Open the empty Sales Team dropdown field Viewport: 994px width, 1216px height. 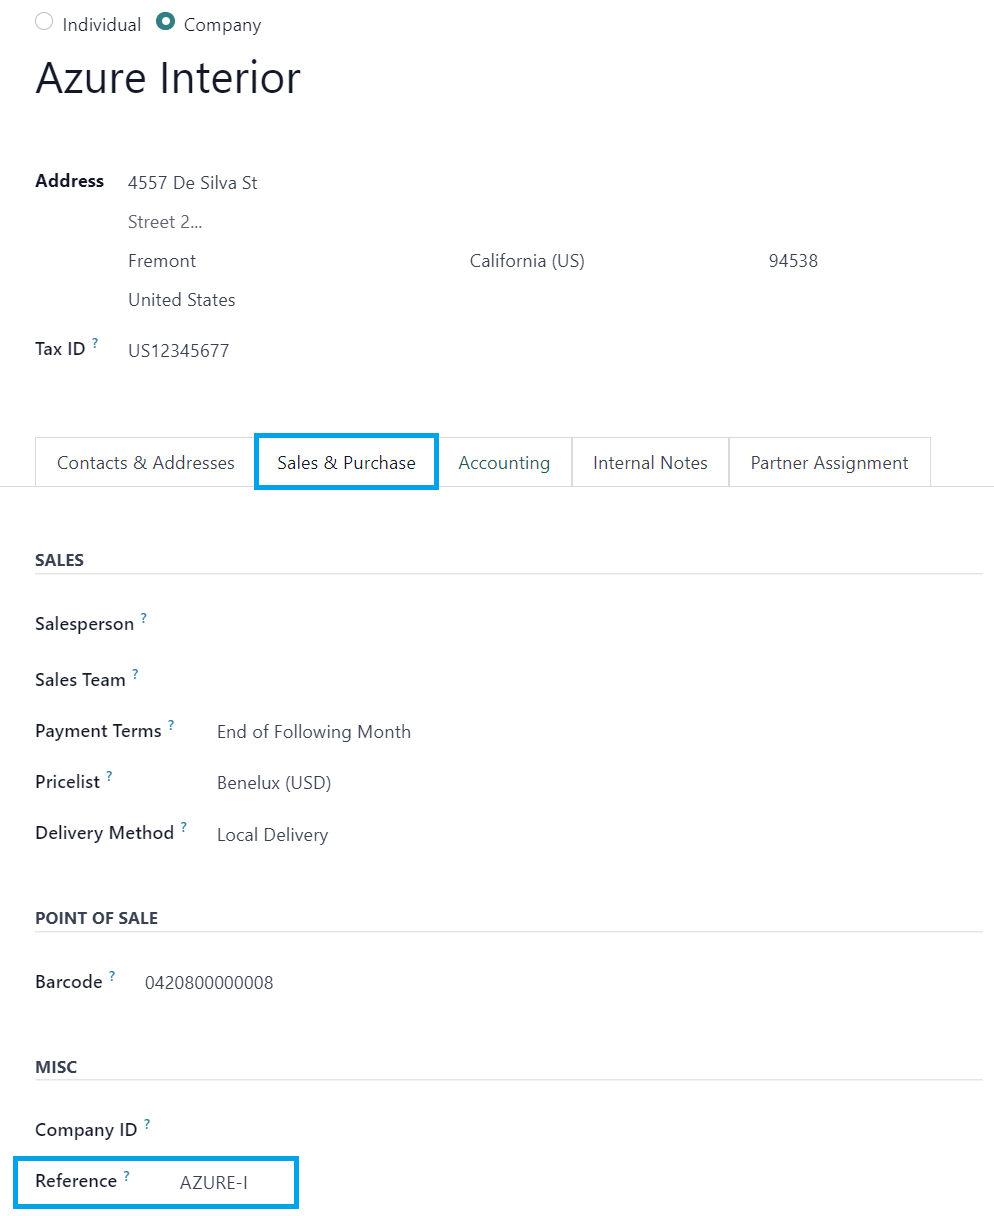pos(598,680)
